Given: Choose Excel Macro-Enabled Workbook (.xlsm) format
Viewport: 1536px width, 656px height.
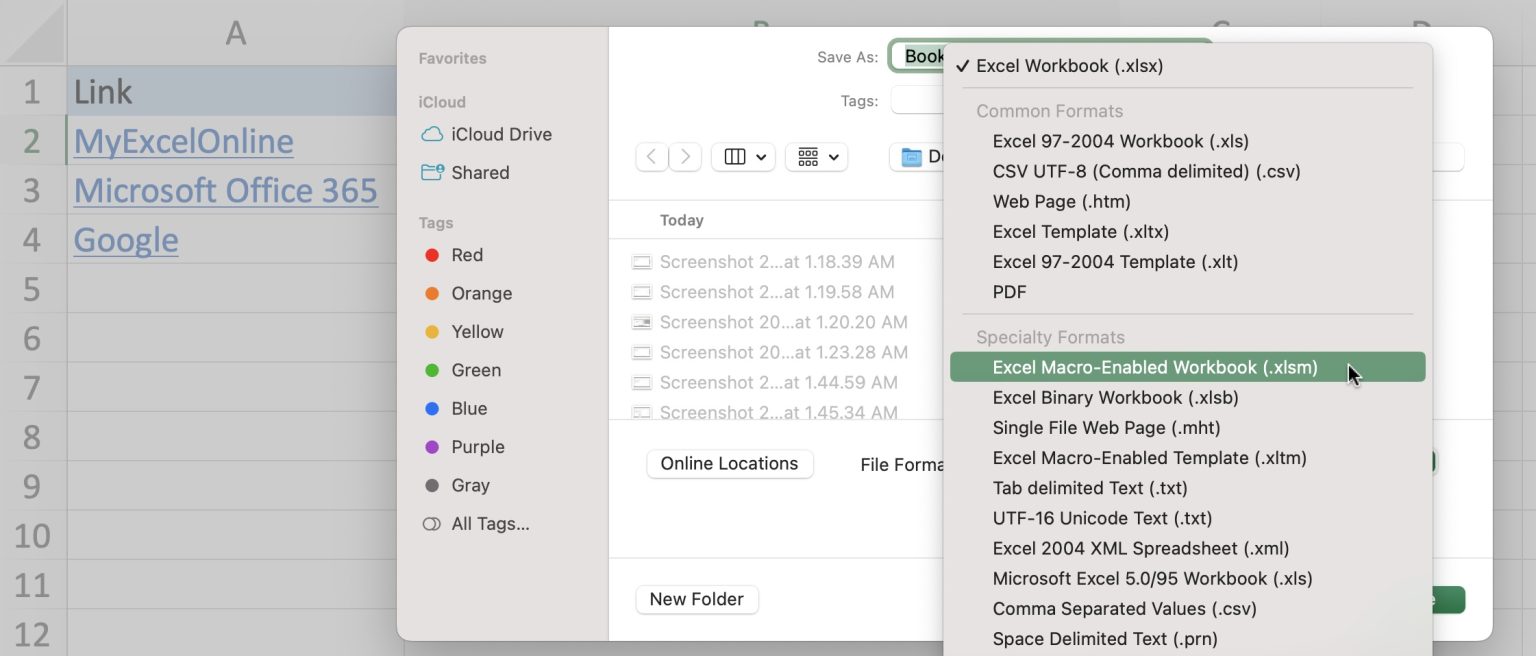Looking at the screenshot, I should pos(1154,367).
